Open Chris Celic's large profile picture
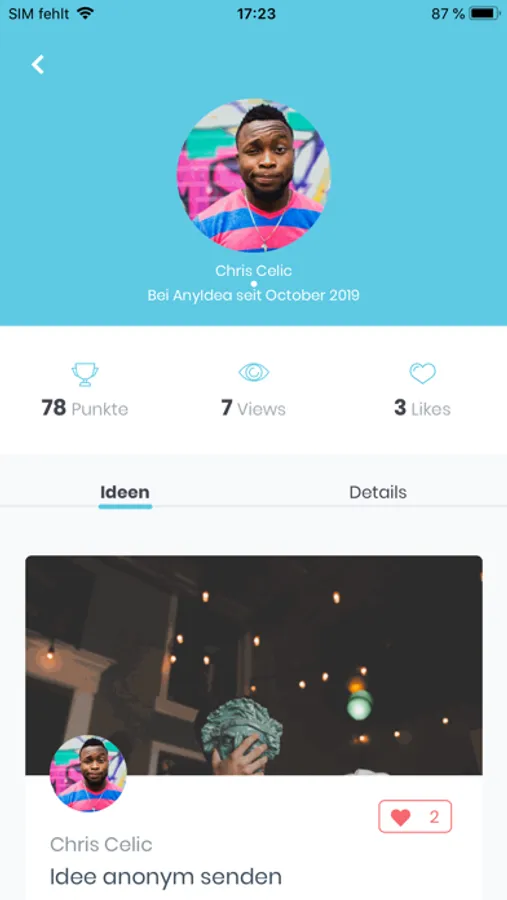The width and height of the screenshot is (507, 900). 254,175
